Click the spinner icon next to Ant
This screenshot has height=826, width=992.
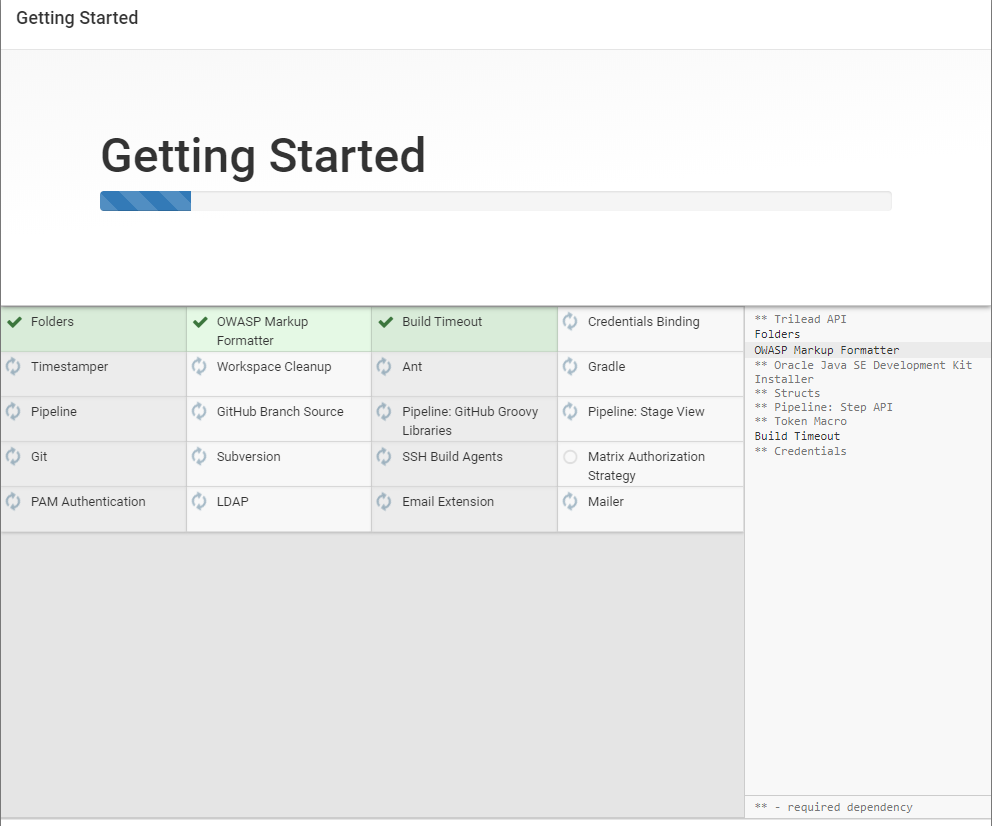(384, 366)
